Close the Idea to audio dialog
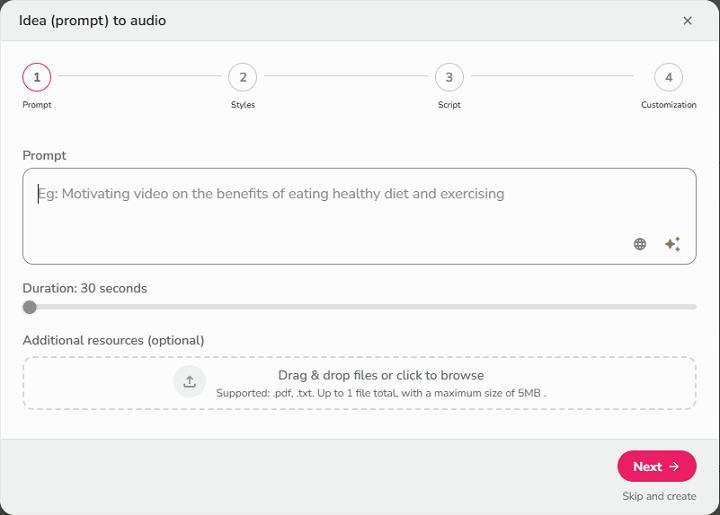The image size is (720, 515). (x=687, y=21)
